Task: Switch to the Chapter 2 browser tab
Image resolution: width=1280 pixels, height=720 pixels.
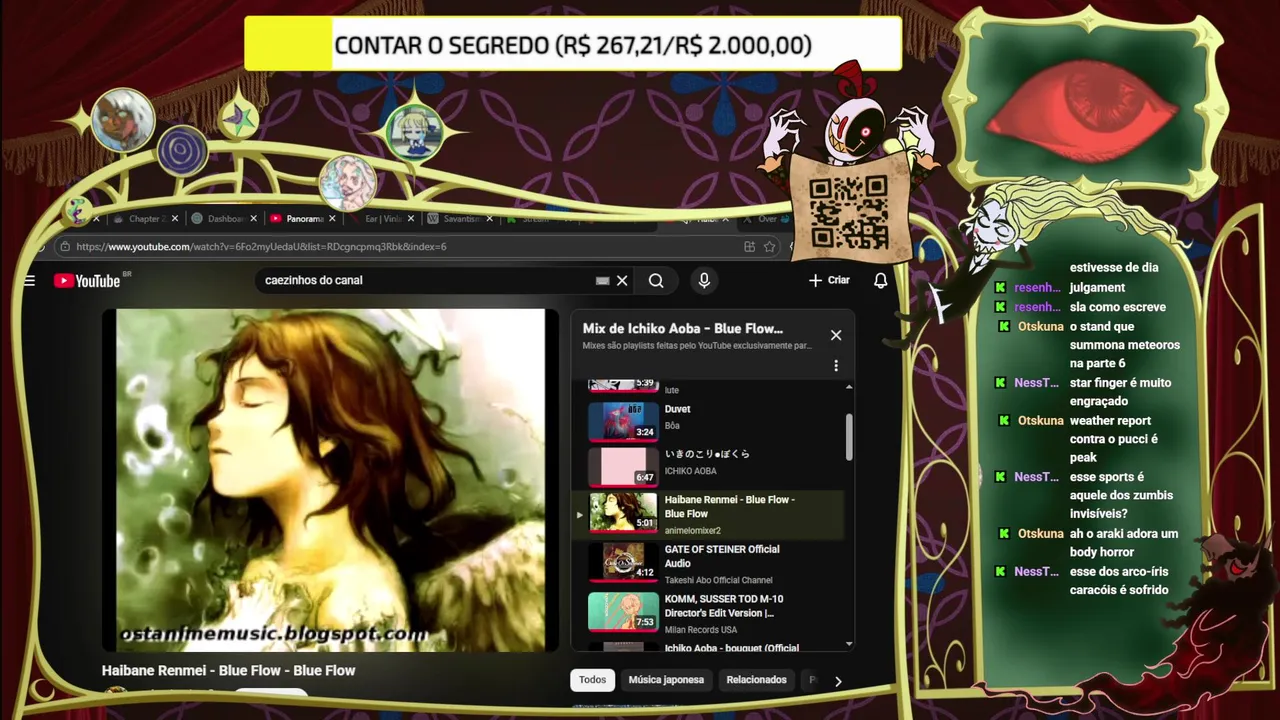Action: pos(146,219)
